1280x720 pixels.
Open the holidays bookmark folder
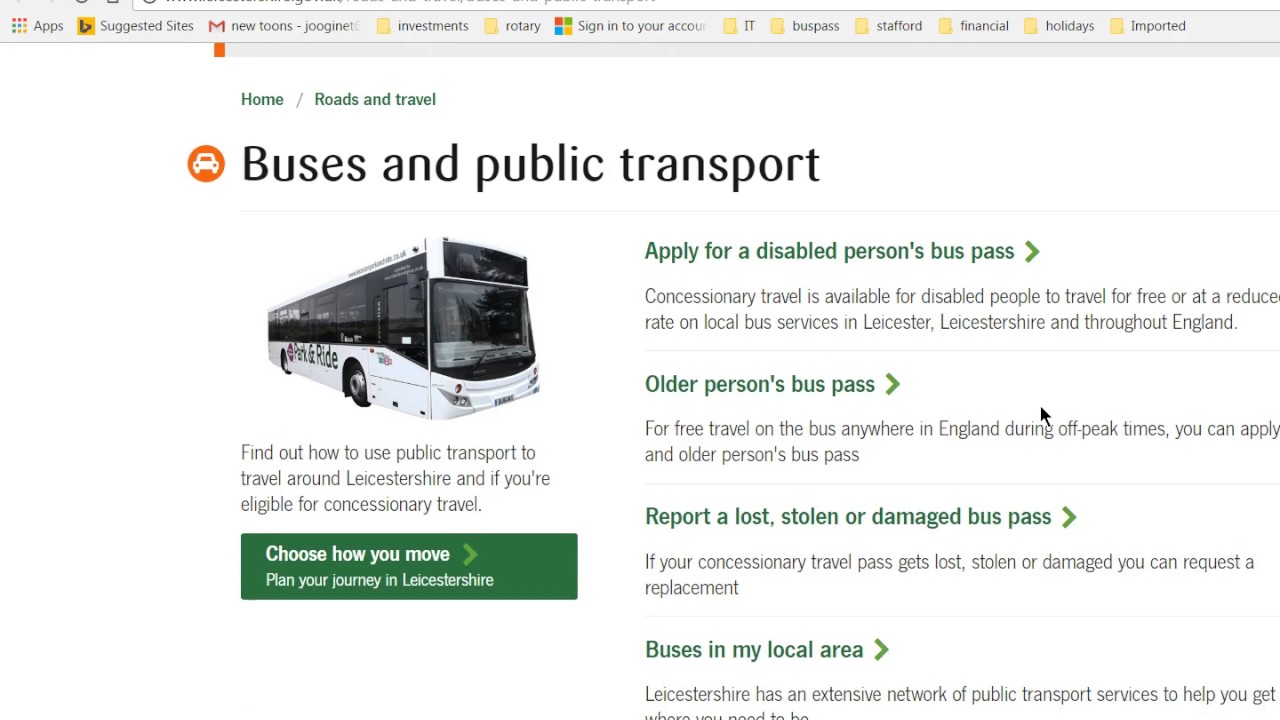coord(1059,26)
